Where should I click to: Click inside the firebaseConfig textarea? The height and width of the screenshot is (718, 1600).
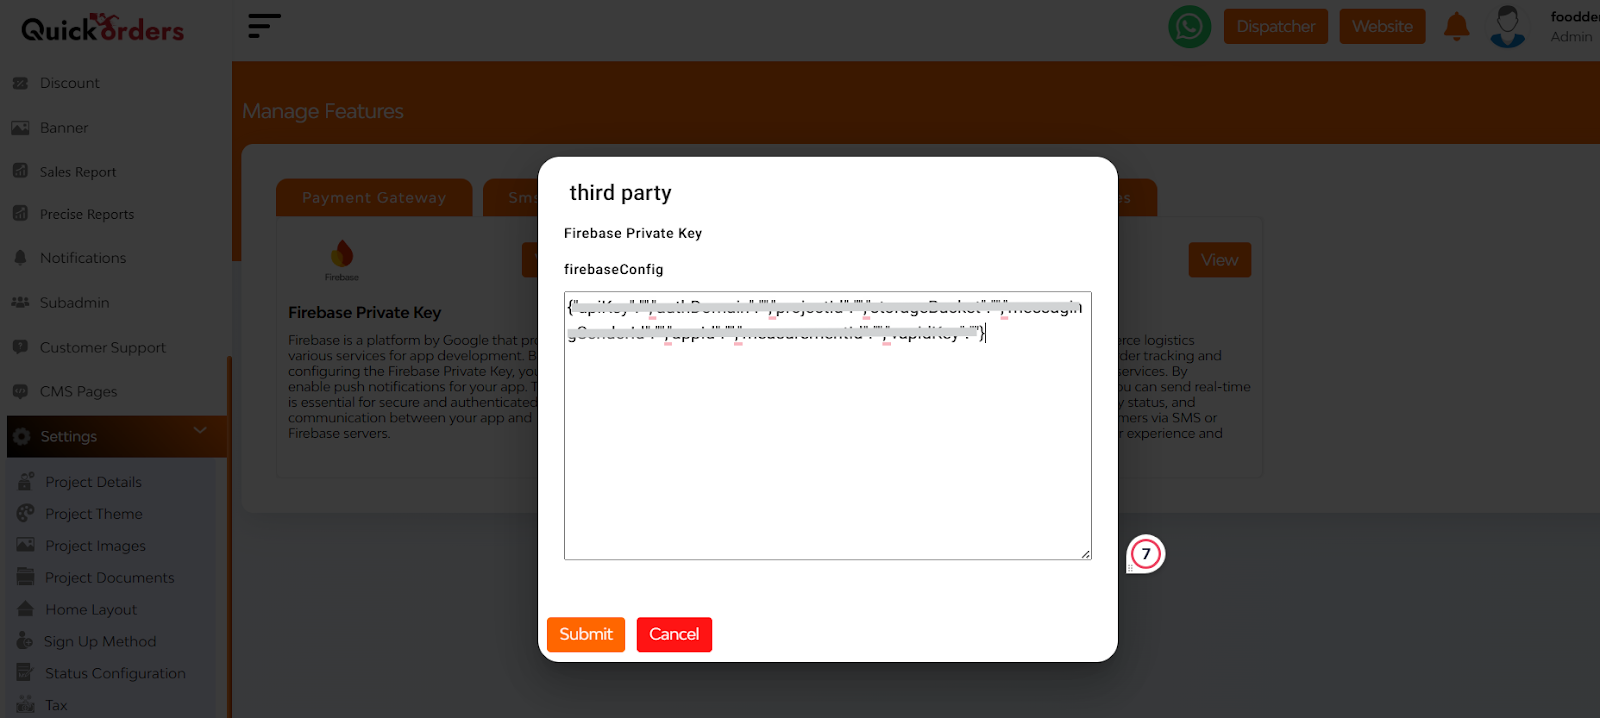point(828,426)
